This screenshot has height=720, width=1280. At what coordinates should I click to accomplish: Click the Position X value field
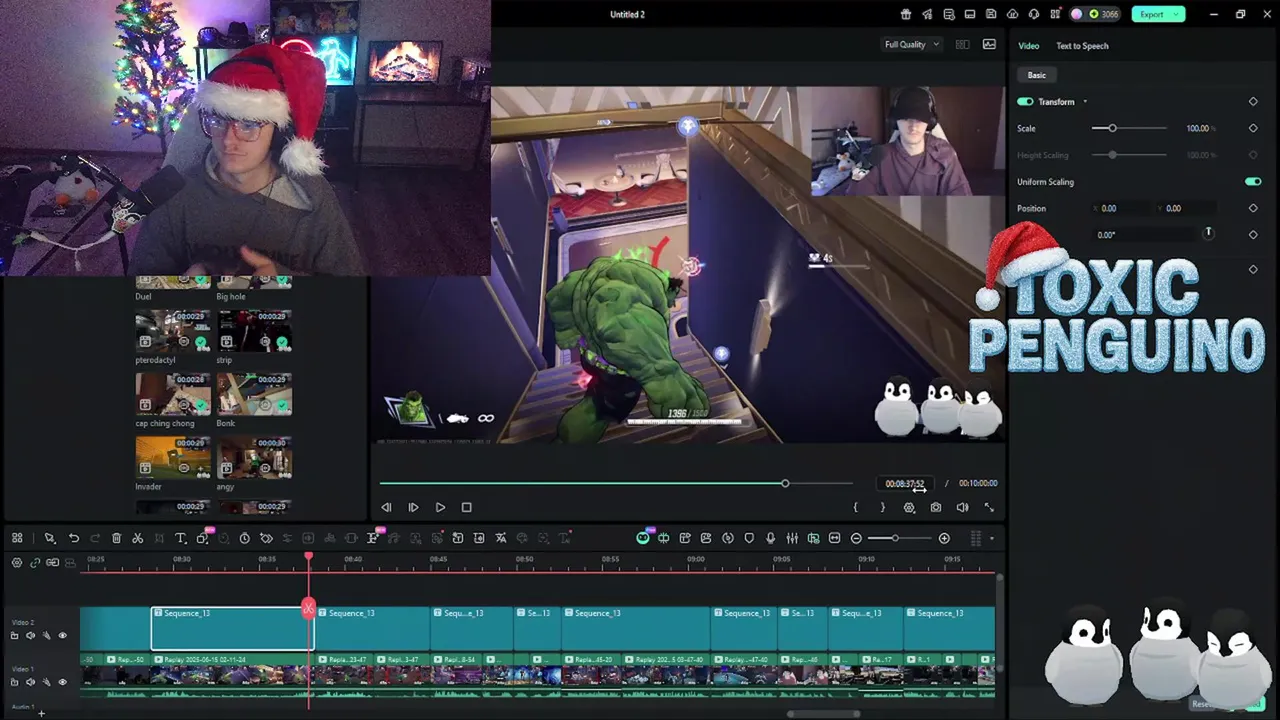(x=1123, y=208)
